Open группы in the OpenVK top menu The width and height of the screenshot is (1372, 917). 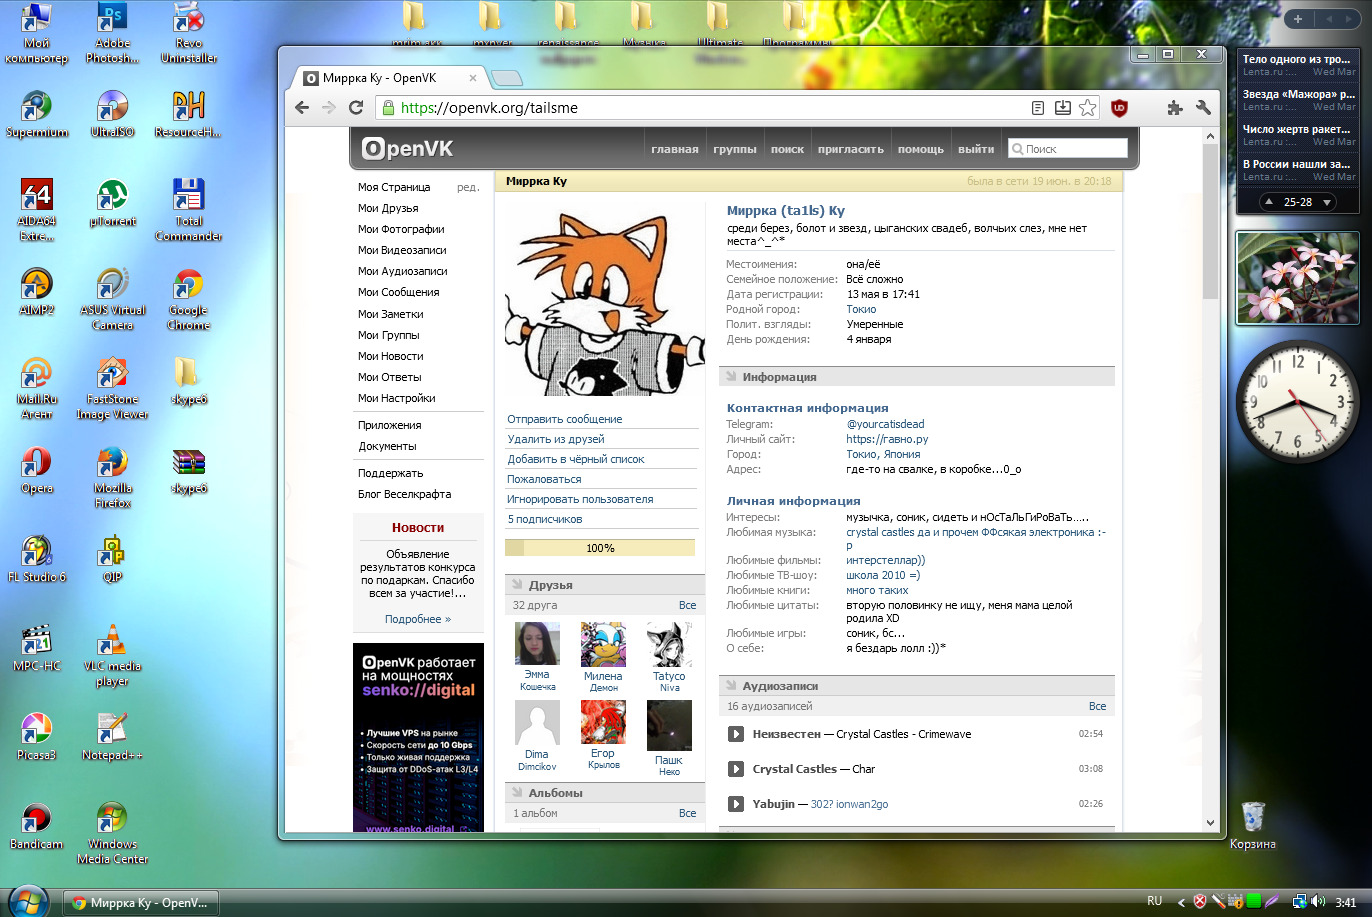[735, 149]
